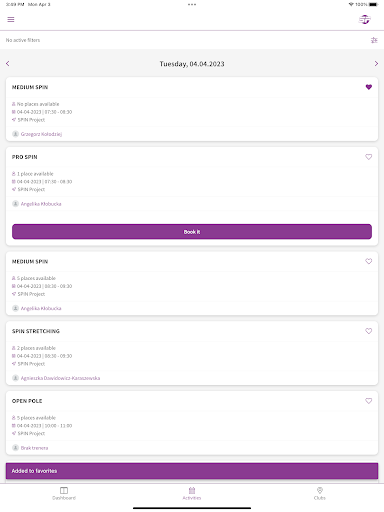
Task: Open the Spin Stretching class card
Action: coord(192,353)
